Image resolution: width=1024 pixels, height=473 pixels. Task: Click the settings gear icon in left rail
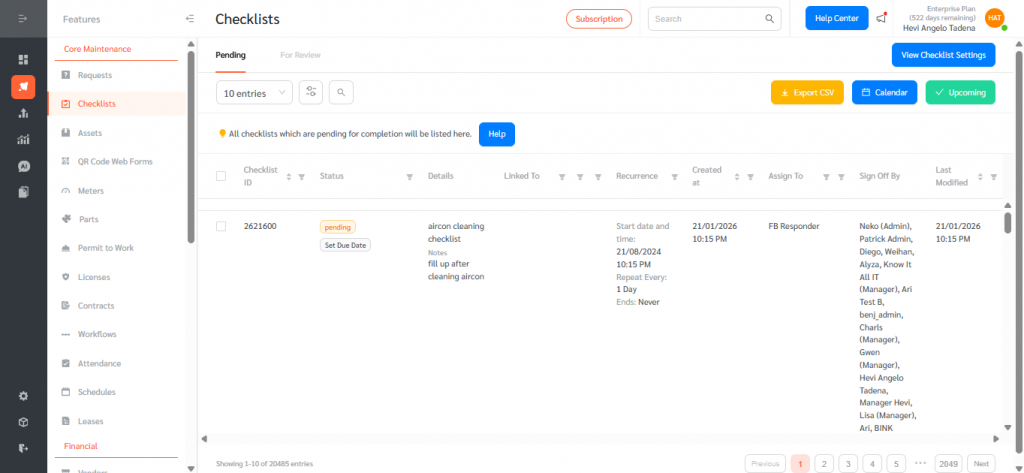tap(23, 395)
